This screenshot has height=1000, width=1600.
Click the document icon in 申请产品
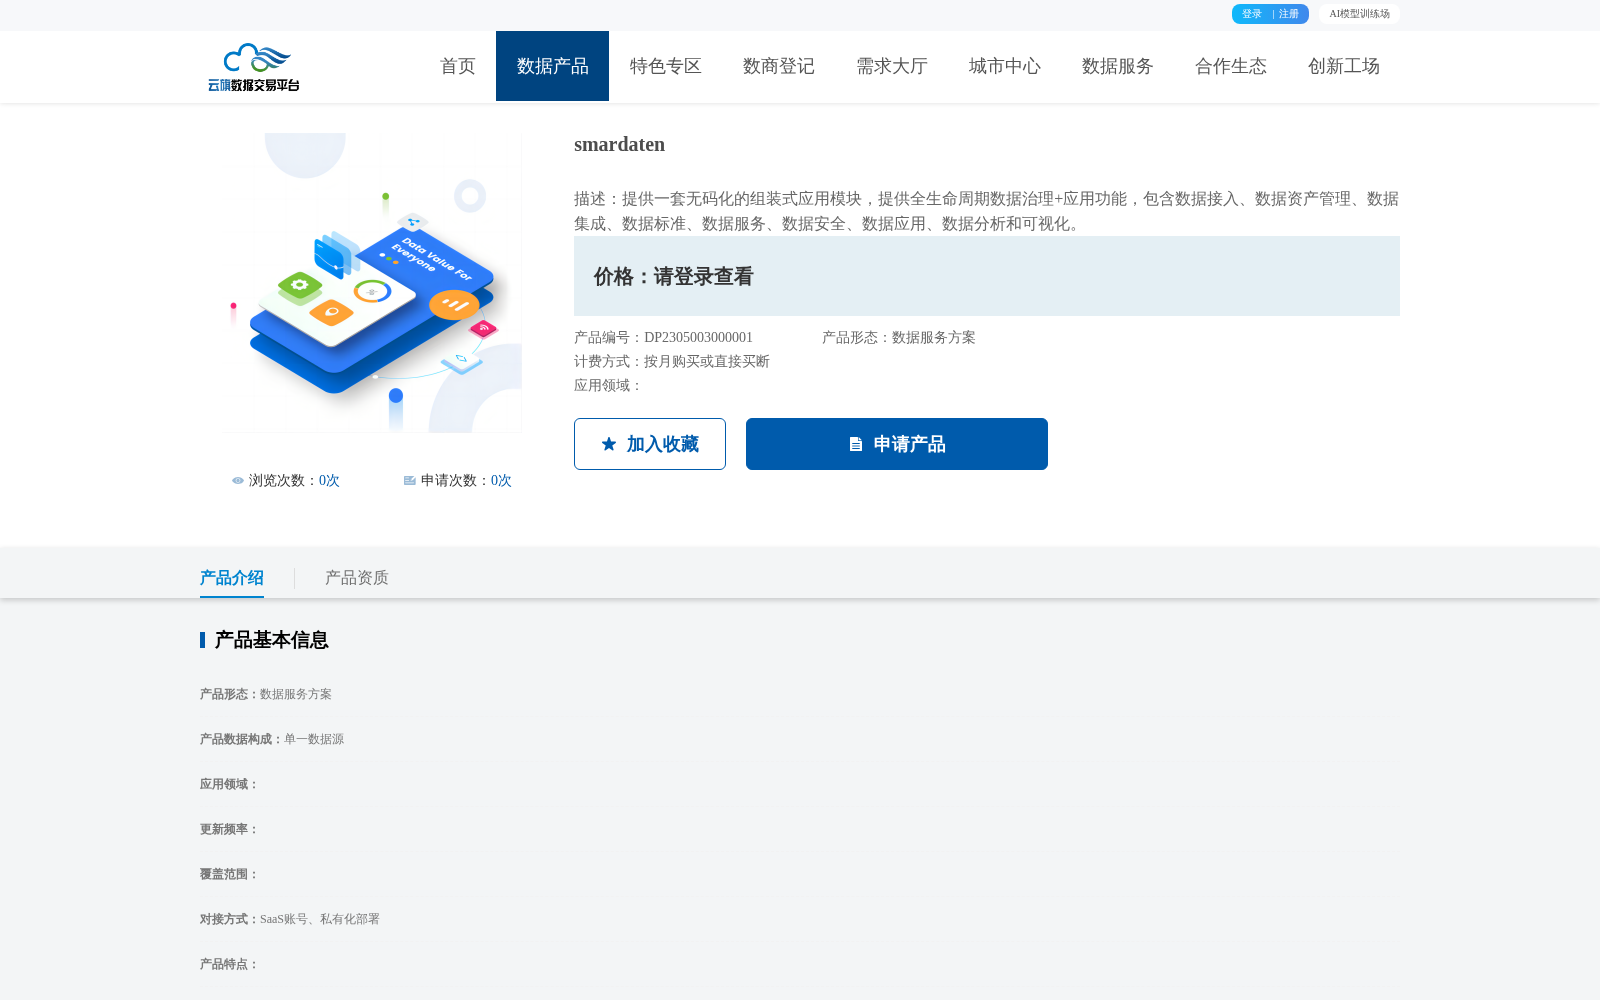pyautogui.click(x=856, y=444)
